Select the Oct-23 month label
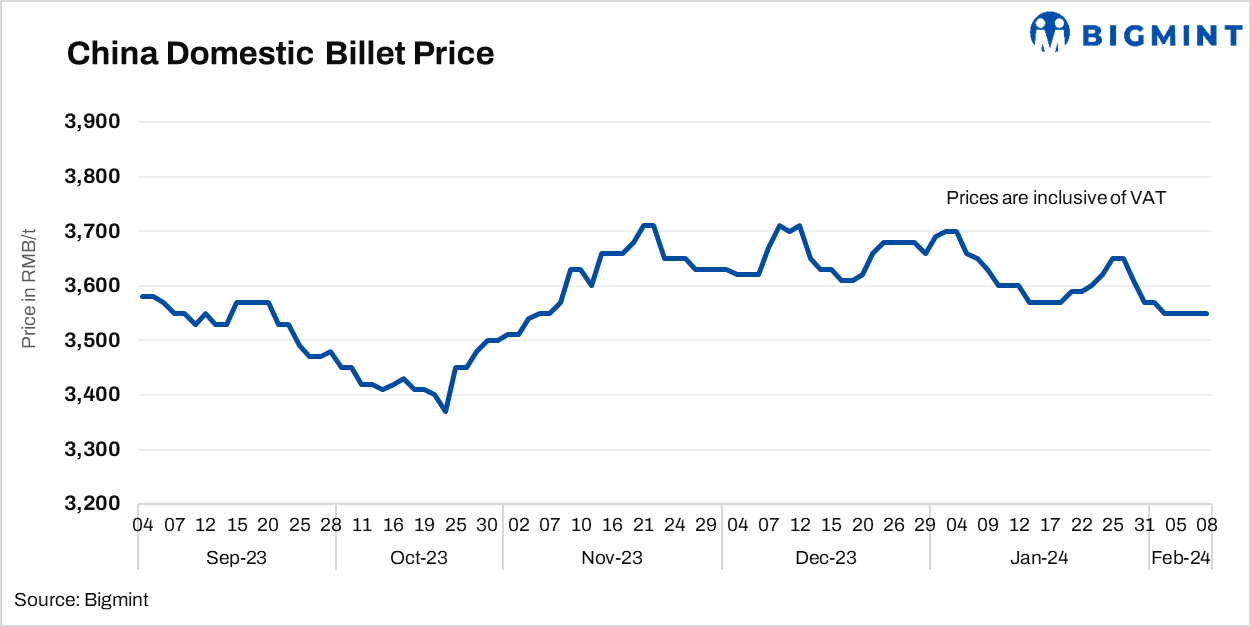Image resolution: width=1251 pixels, height=627 pixels. pos(420,557)
